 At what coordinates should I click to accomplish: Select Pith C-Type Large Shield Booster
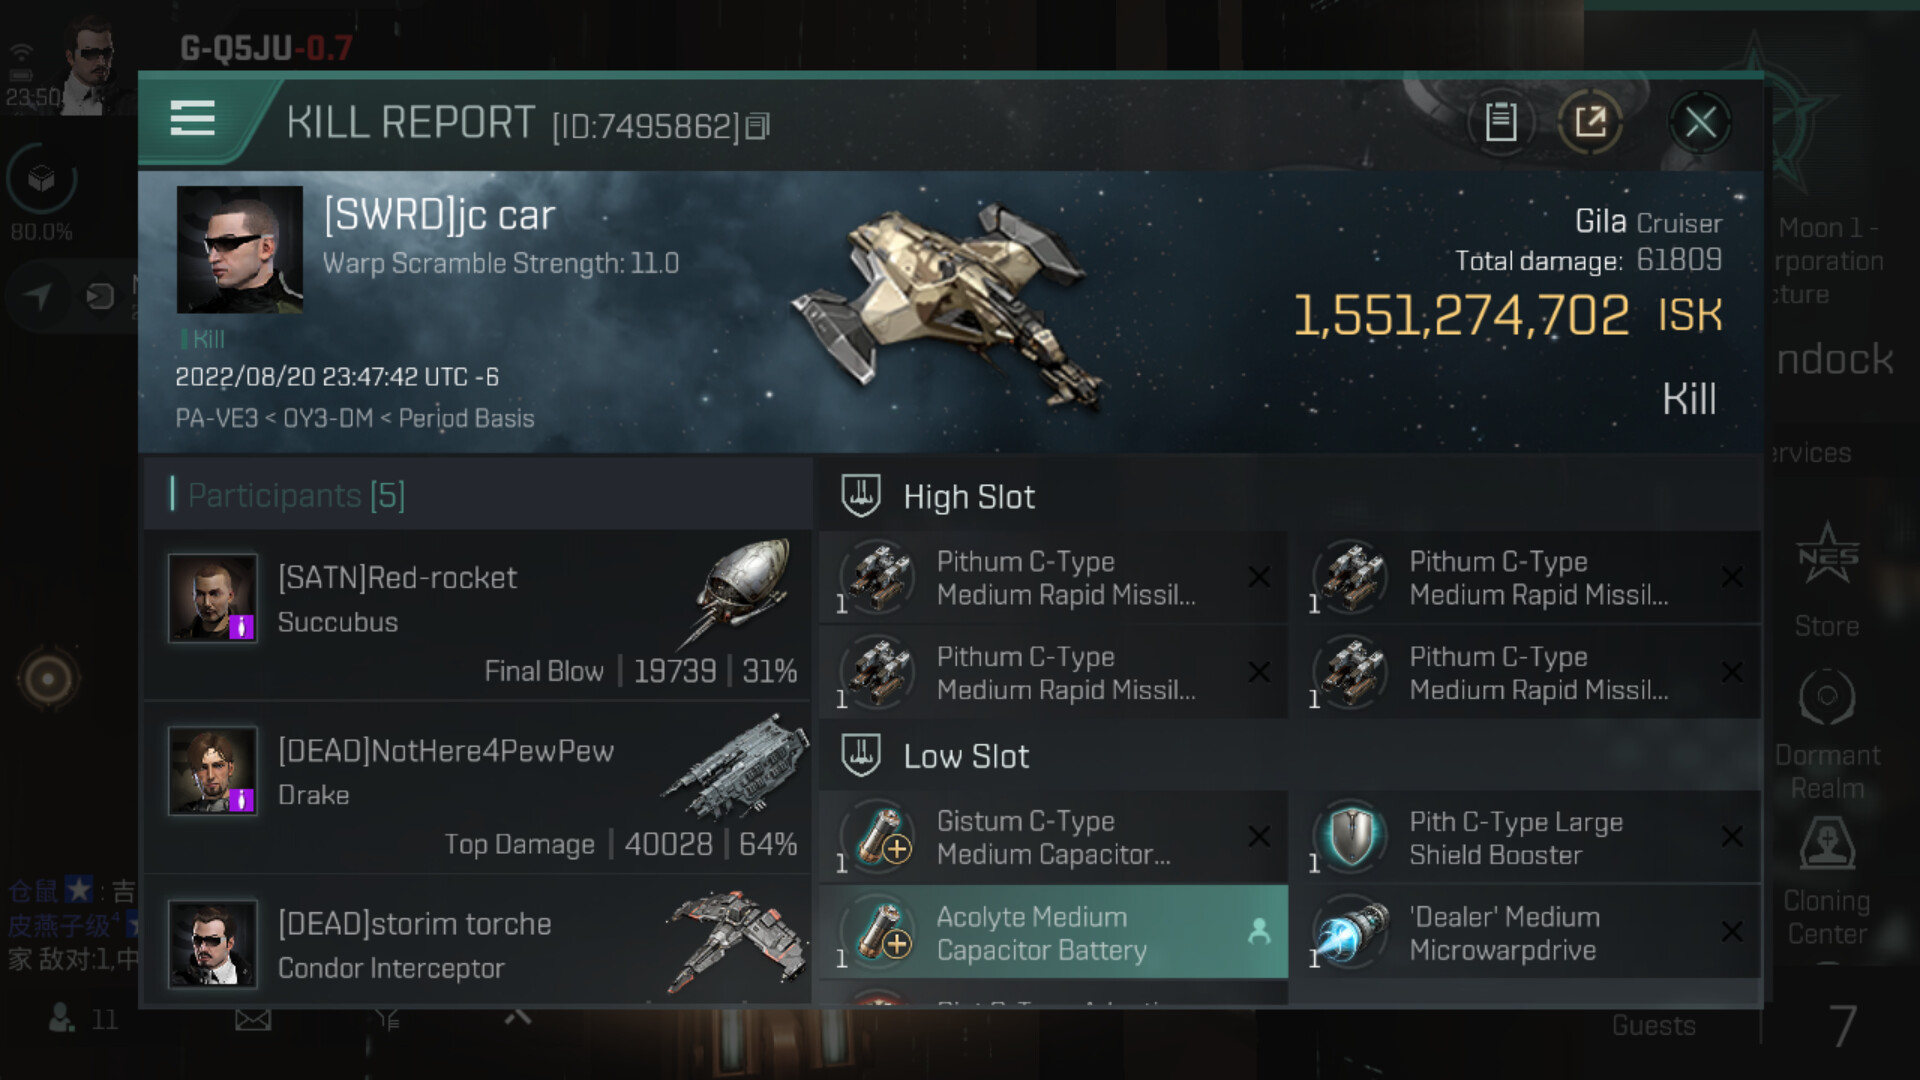coord(1525,837)
